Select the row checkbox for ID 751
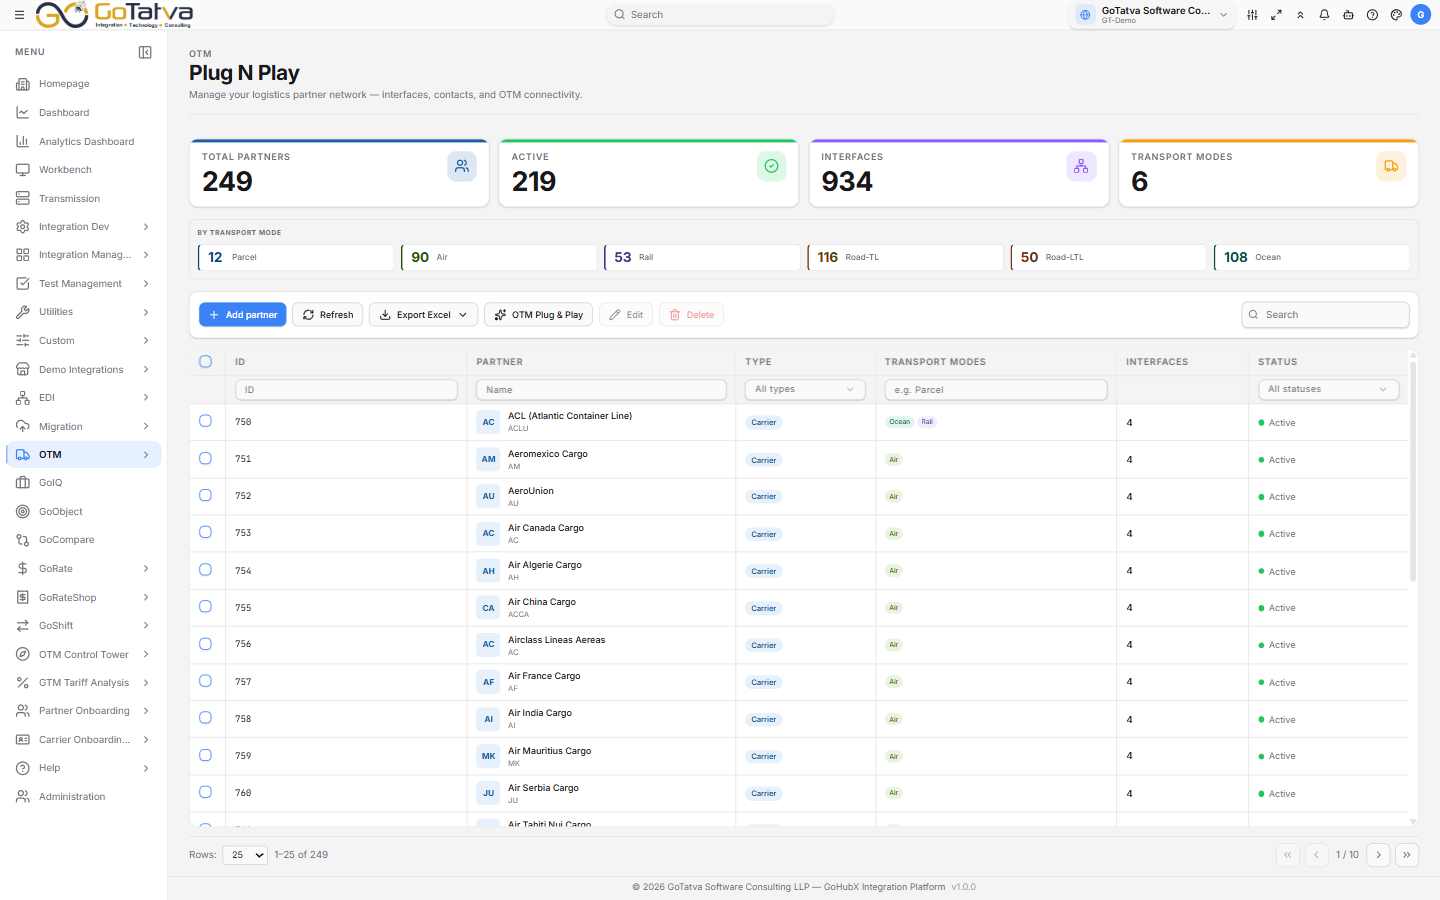Viewport: 1440px width, 900px height. coord(205,458)
